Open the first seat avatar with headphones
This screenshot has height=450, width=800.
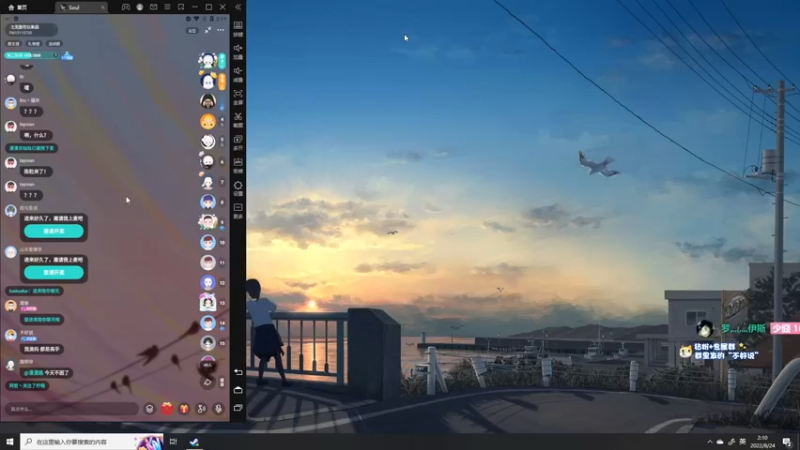tap(208, 61)
